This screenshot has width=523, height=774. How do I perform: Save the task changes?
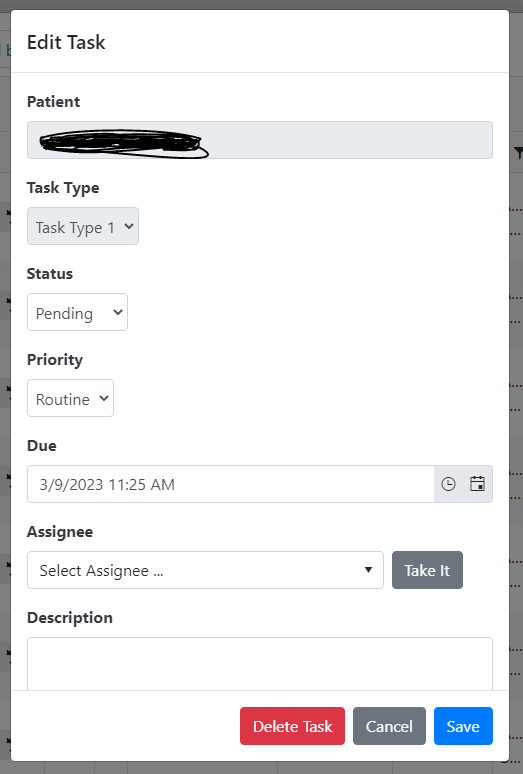463,726
